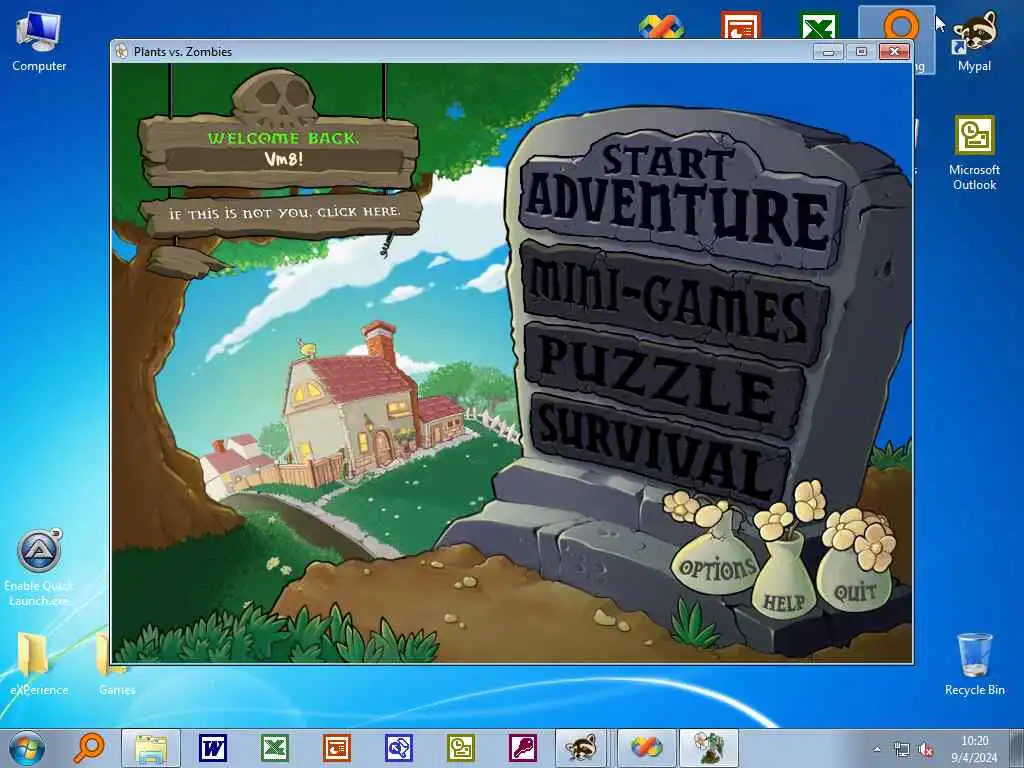Launch PowerPoint from the taskbar
This screenshot has height=768, width=1024.
337,748
